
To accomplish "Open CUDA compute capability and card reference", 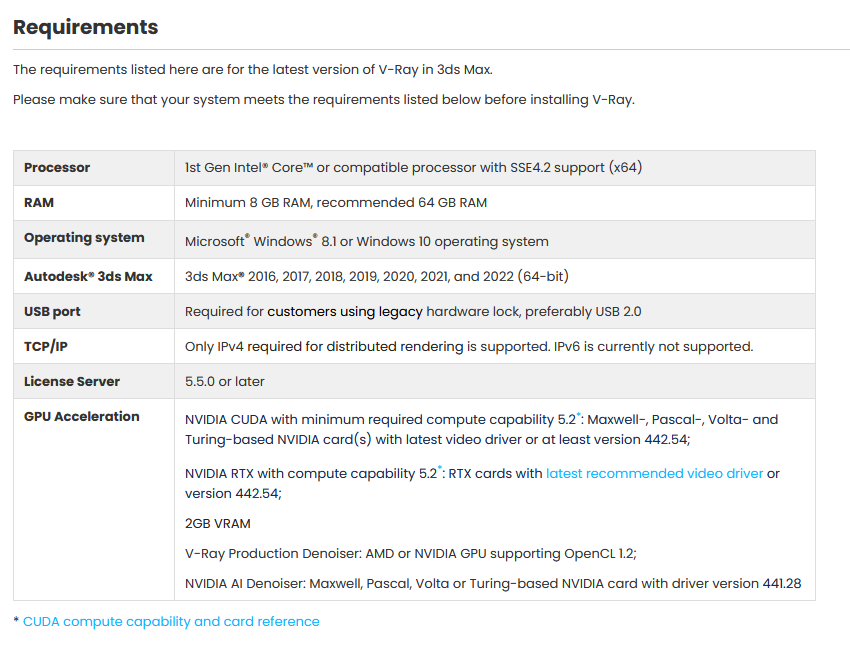I will pyautogui.click(x=171, y=621).
